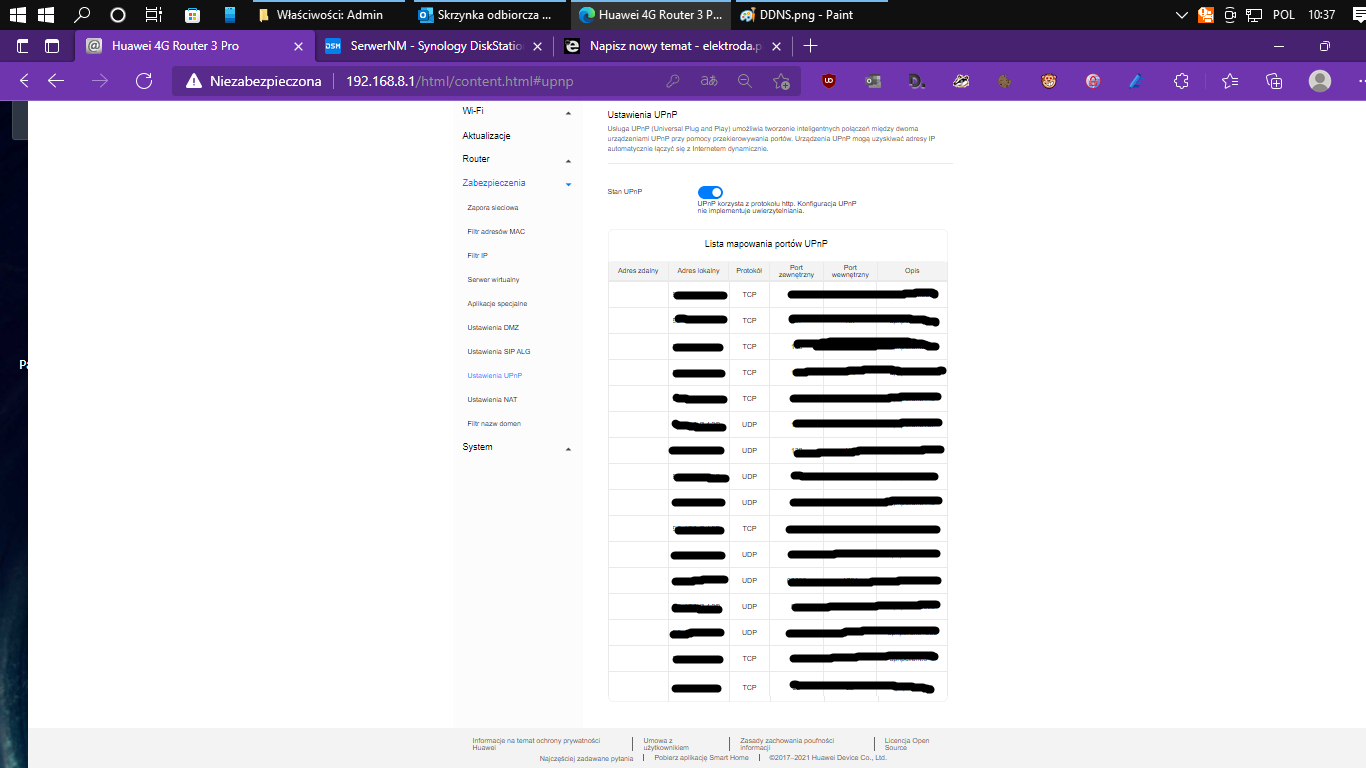1366x768 pixels.
Task: Expand the Wi-Fi sidebar section arrow
Action: [568, 113]
